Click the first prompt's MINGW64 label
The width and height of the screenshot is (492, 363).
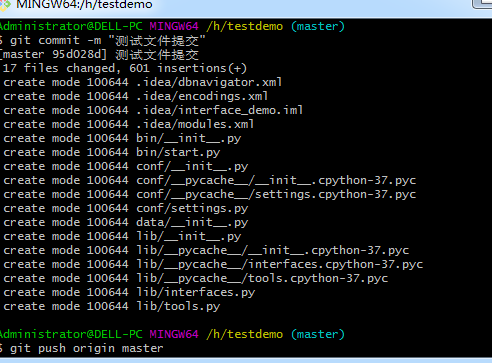click(x=174, y=26)
